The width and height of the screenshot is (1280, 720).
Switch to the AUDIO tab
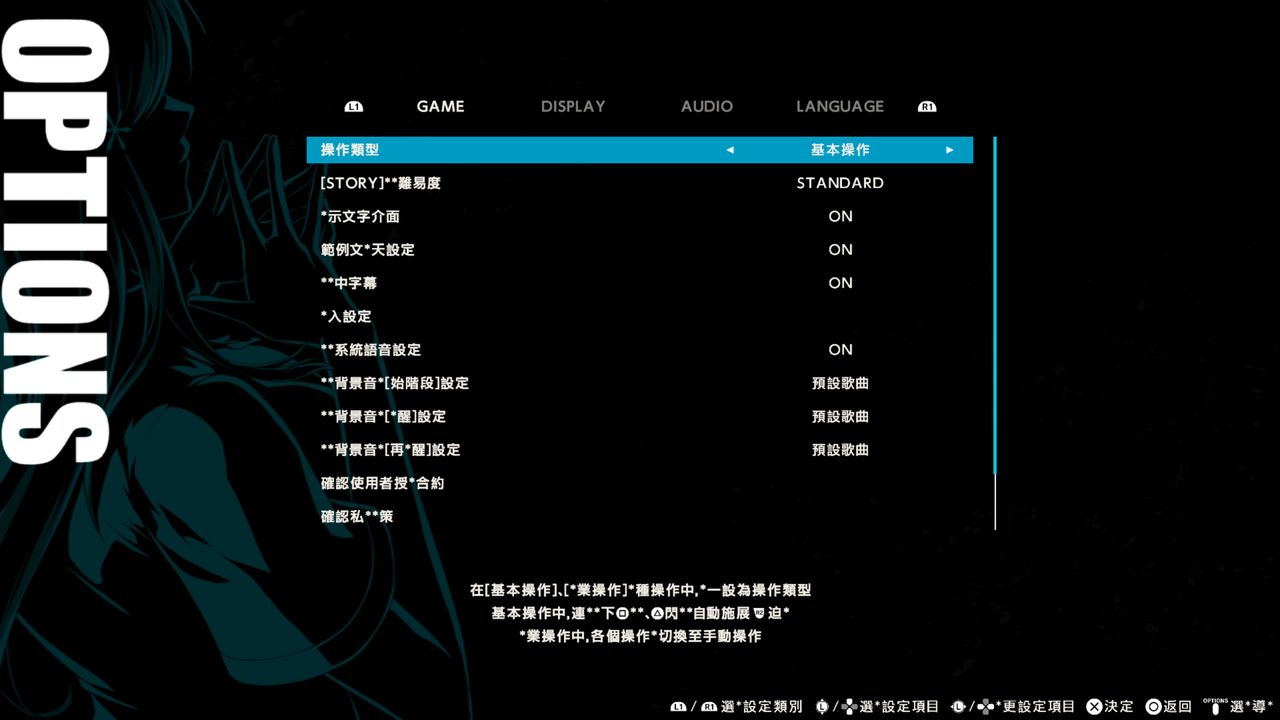pos(707,106)
